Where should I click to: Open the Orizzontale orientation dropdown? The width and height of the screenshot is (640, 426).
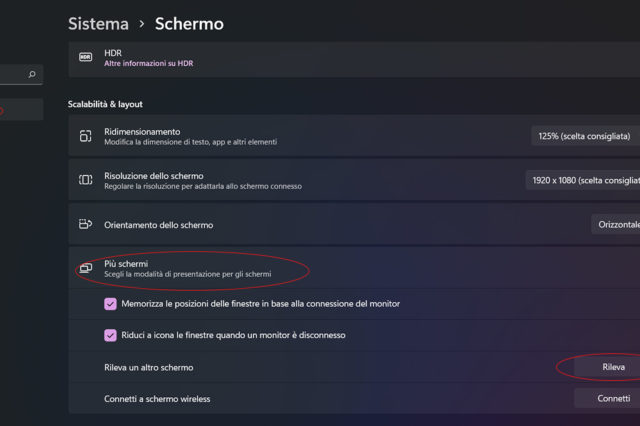point(615,225)
